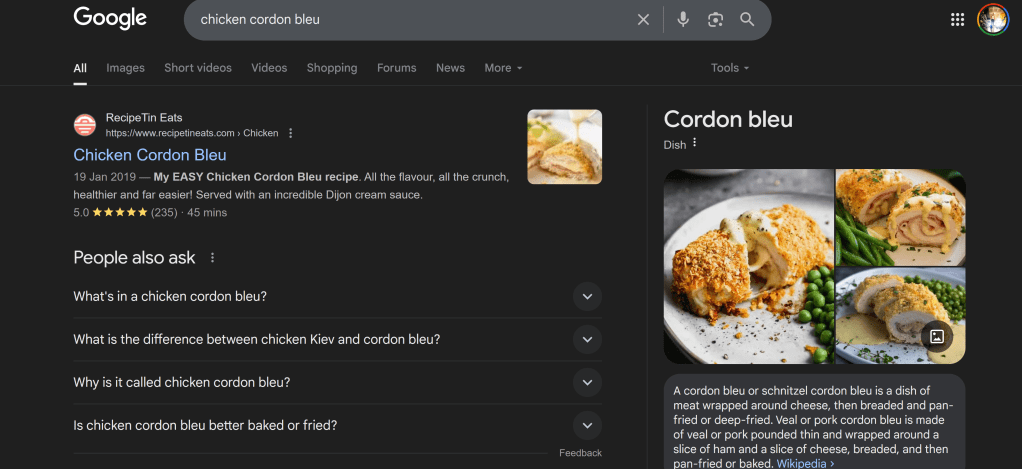Open Google Lens image search icon
Viewport: 1022px width, 469px height.
(x=715, y=19)
